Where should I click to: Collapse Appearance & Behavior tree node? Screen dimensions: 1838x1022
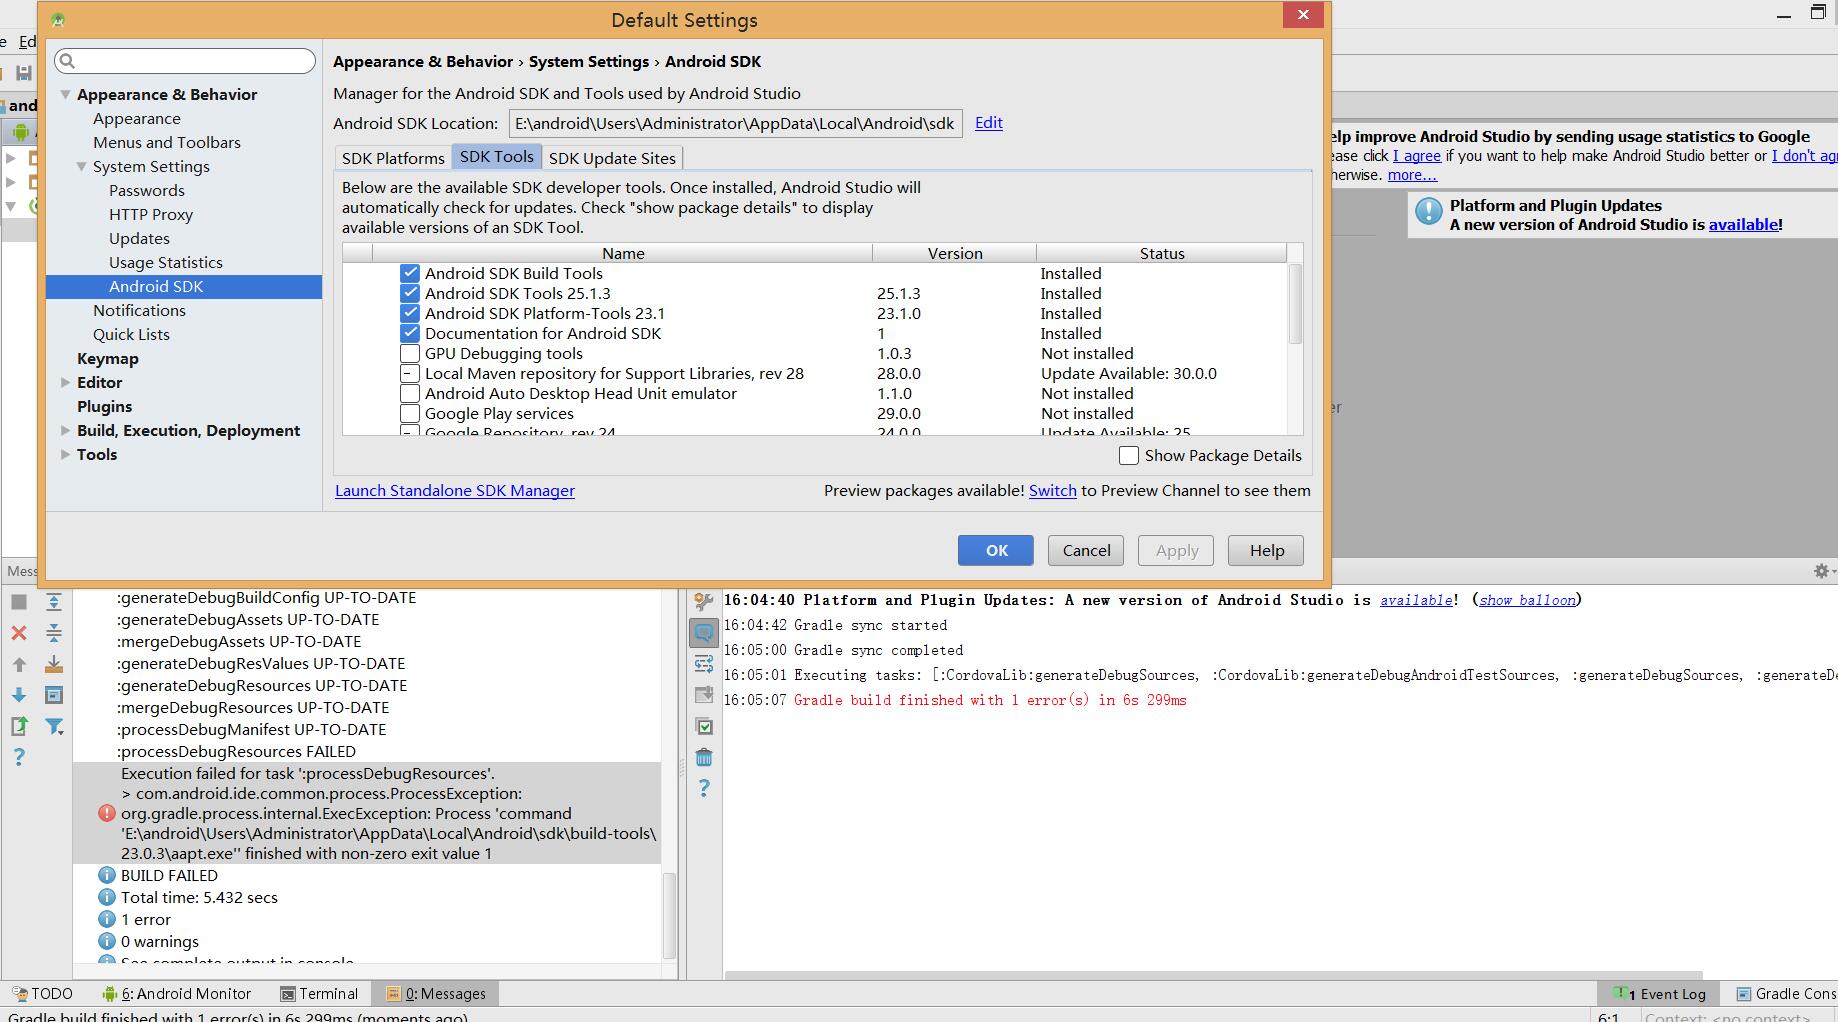[66, 94]
